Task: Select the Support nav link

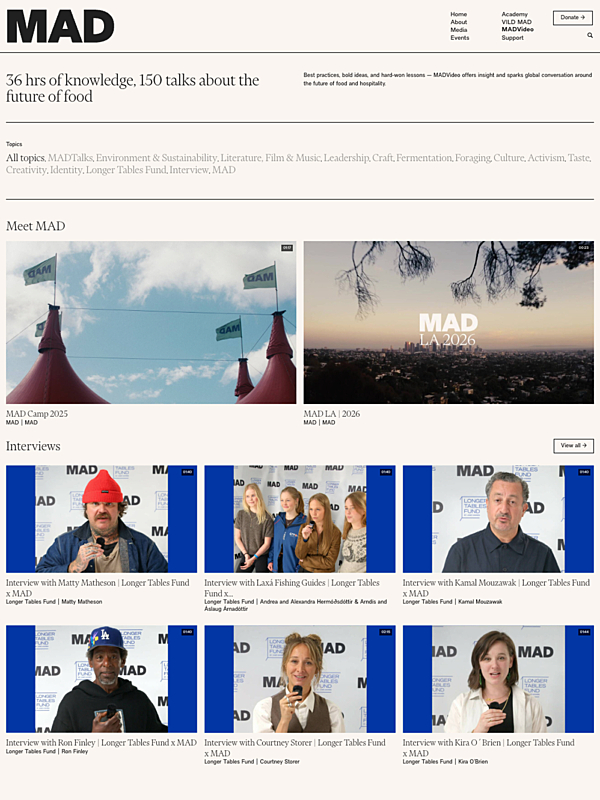Action: [512, 38]
